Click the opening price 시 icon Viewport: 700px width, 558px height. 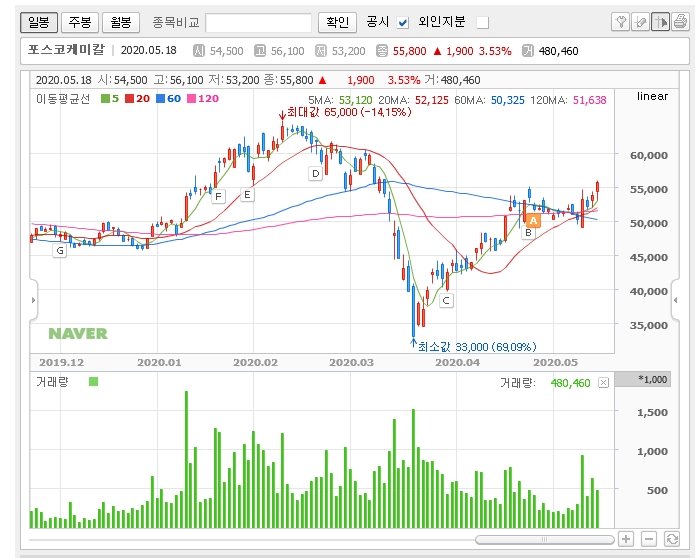[x=198, y=51]
